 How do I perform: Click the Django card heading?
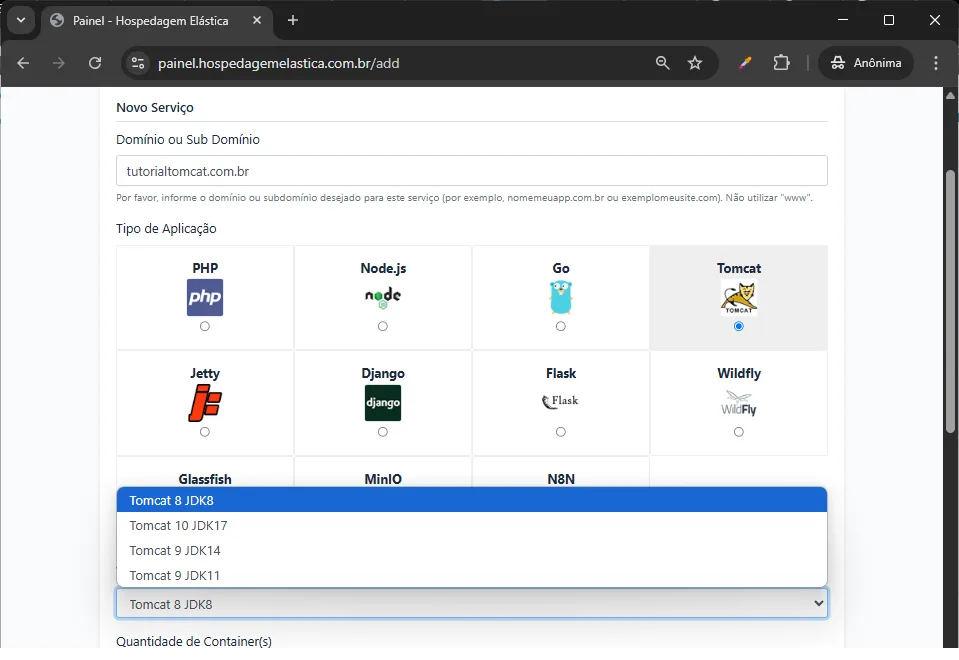click(x=383, y=373)
